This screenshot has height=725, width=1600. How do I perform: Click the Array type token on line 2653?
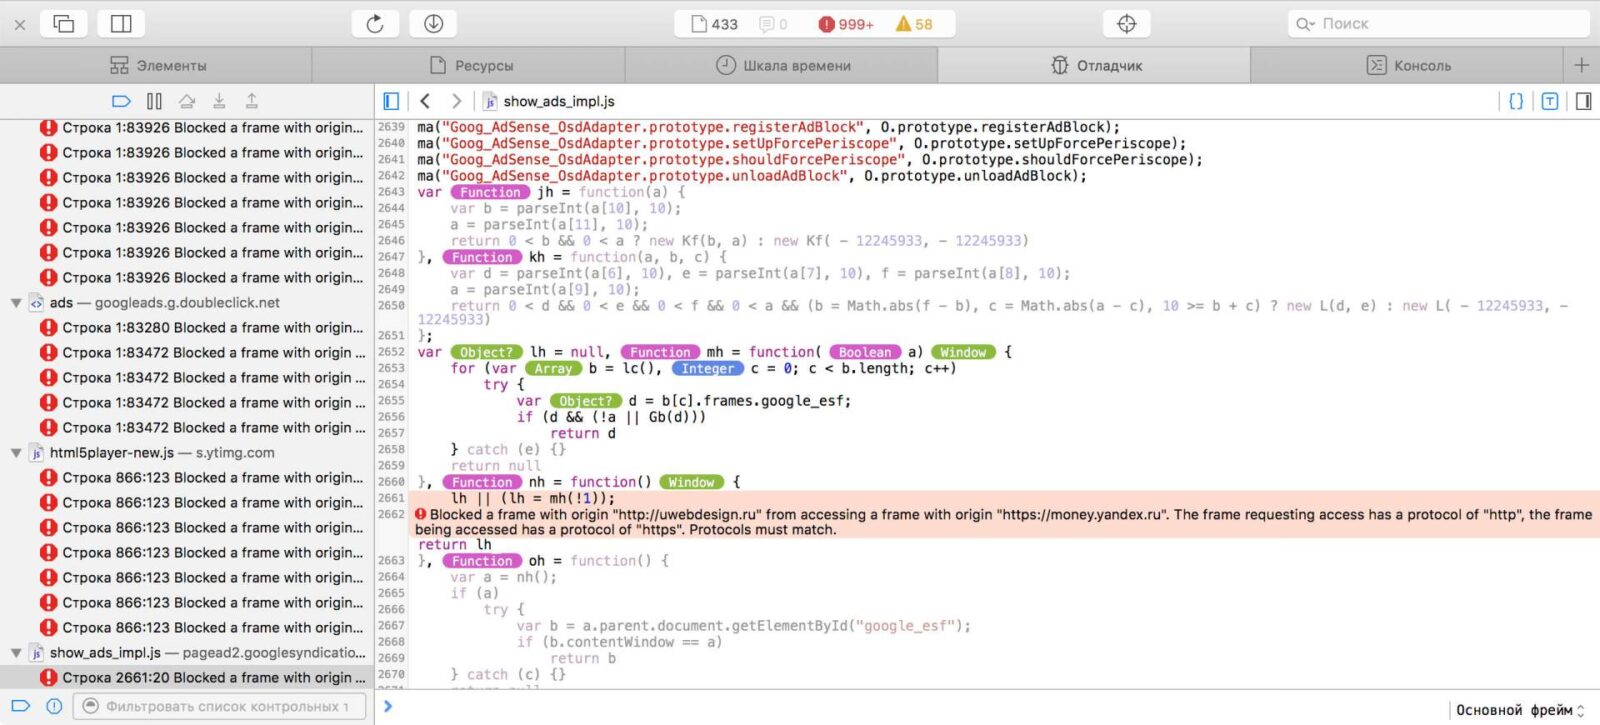(553, 368)
